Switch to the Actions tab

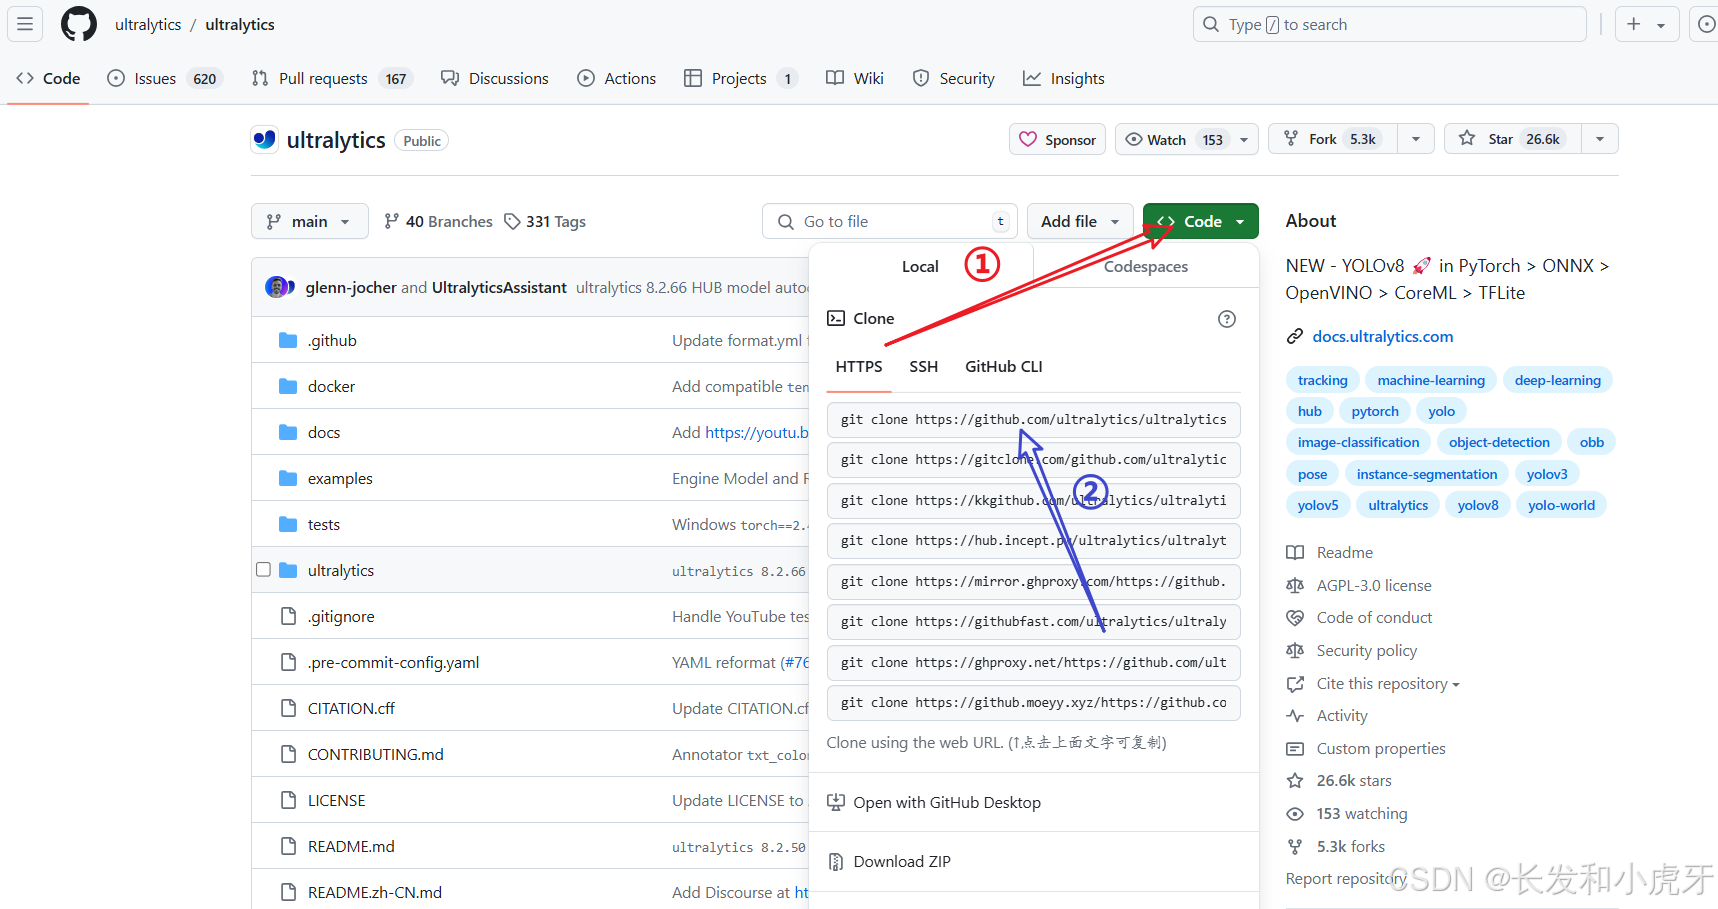click(617, 79)
